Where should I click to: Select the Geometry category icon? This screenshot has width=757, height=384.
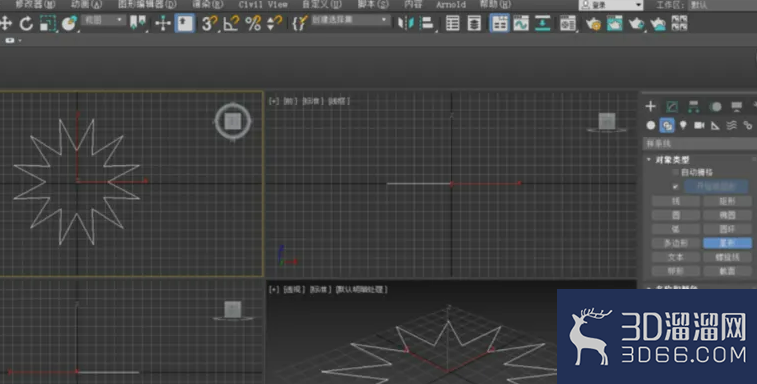click(651, 126)
